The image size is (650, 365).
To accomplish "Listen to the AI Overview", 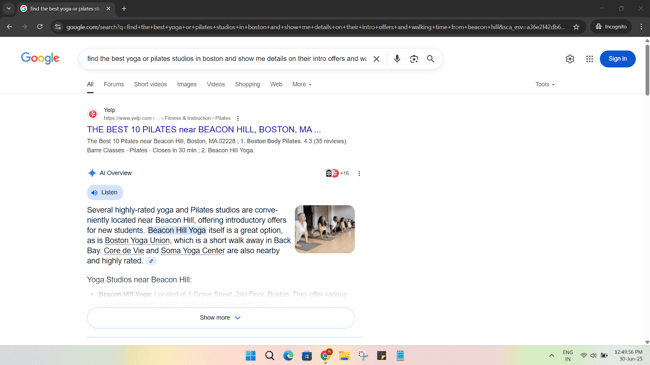I will pos(105,192).
